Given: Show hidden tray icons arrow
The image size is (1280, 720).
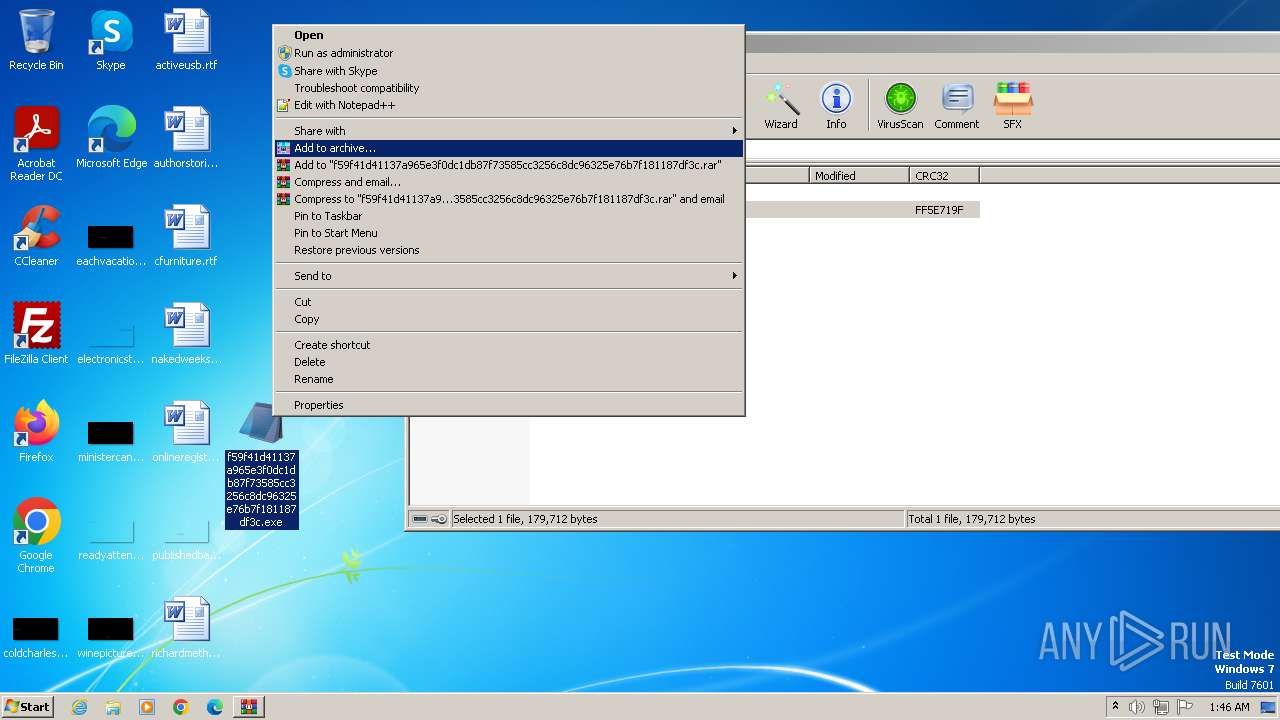Looking at the screenshot, I should [x=1116, y=707].
